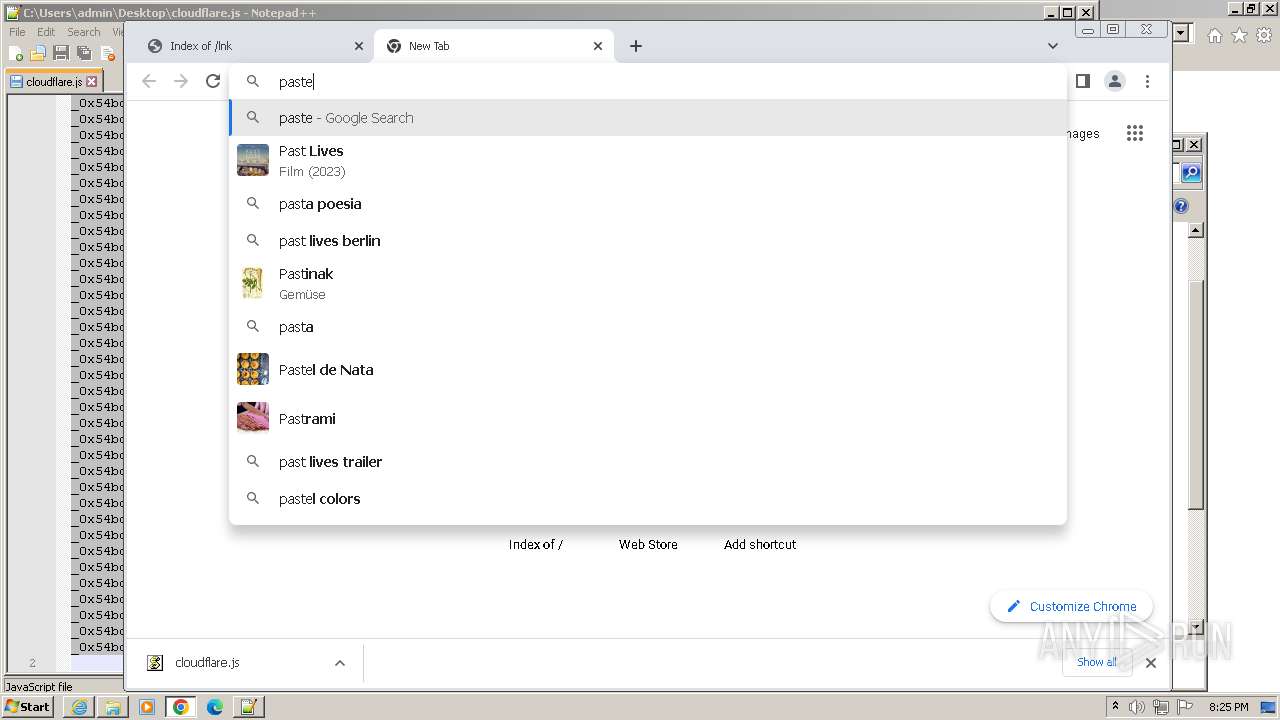Open the 'Index of /' shortcut
Screen dimensions: 1280x720
(536, 544)
